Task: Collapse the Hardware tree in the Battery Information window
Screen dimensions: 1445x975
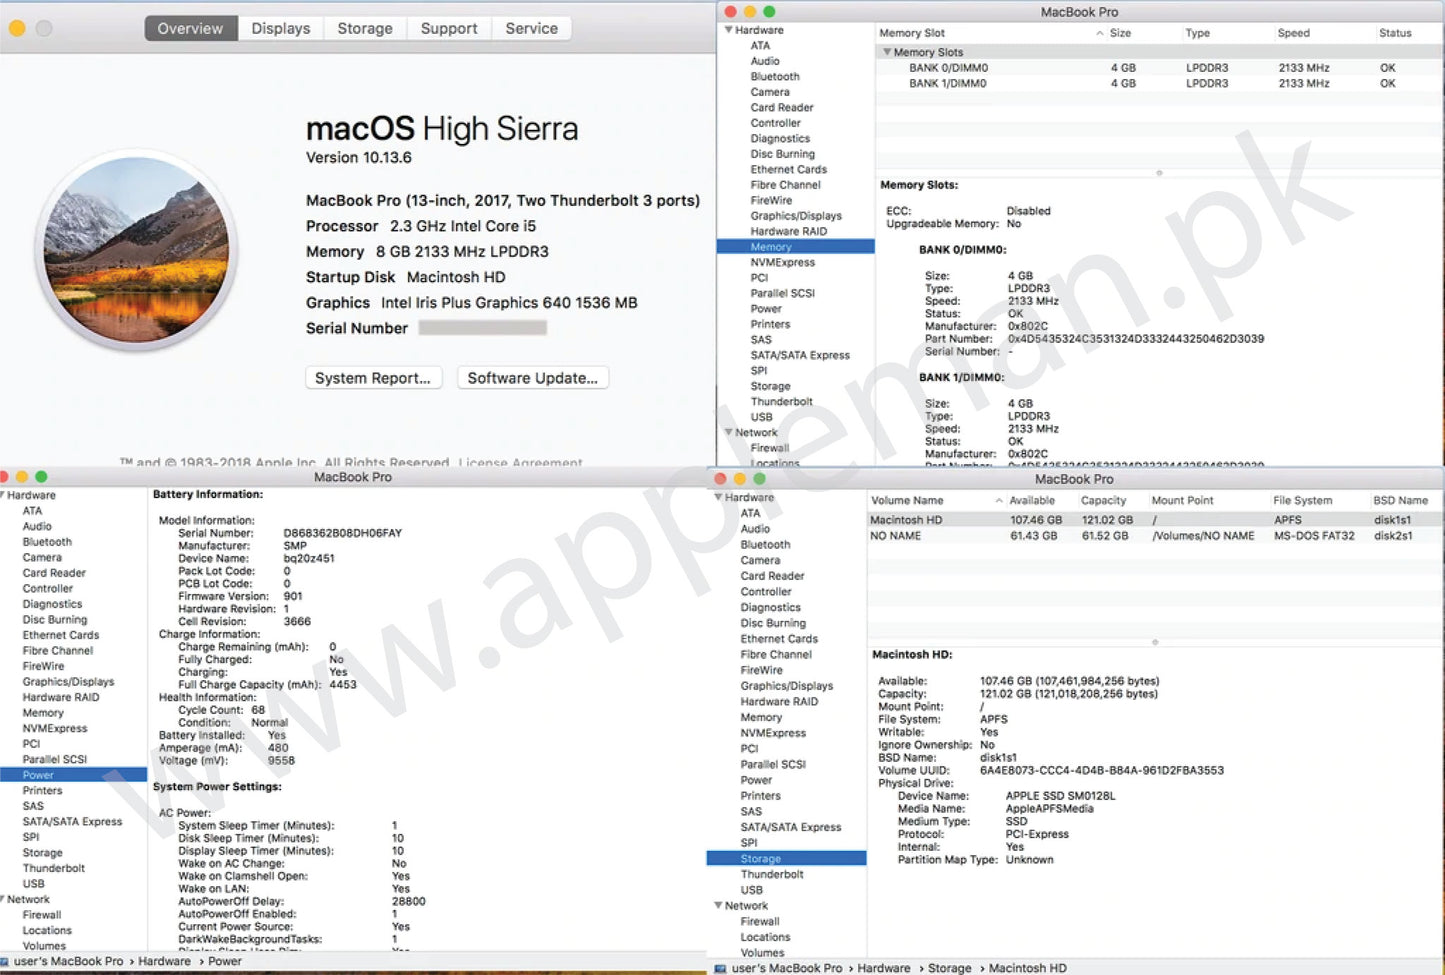Action: (3, 495)
